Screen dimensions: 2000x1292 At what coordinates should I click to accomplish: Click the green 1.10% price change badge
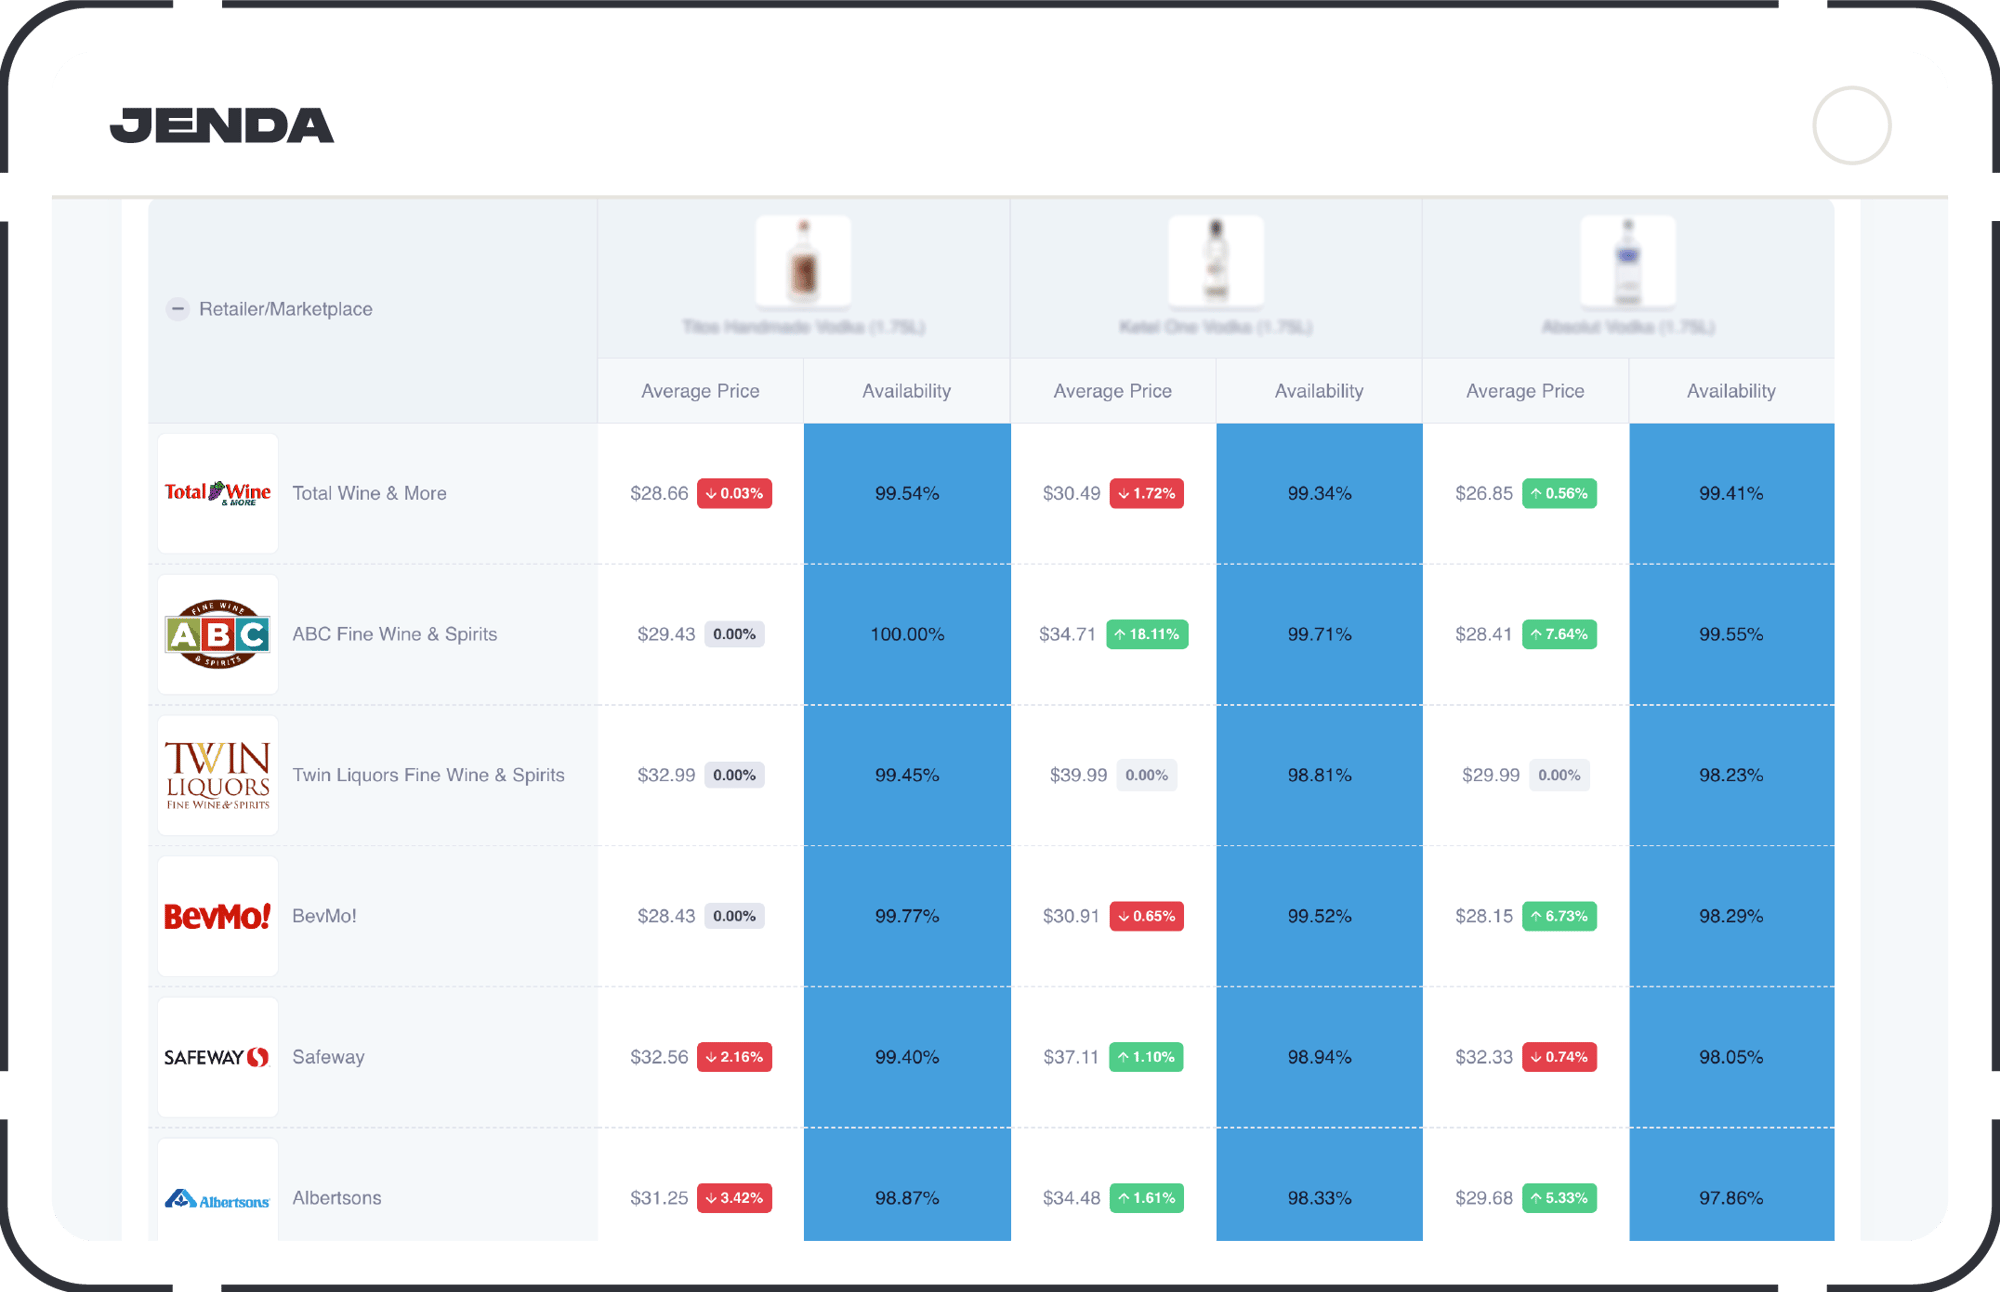coord(1146,1057)
